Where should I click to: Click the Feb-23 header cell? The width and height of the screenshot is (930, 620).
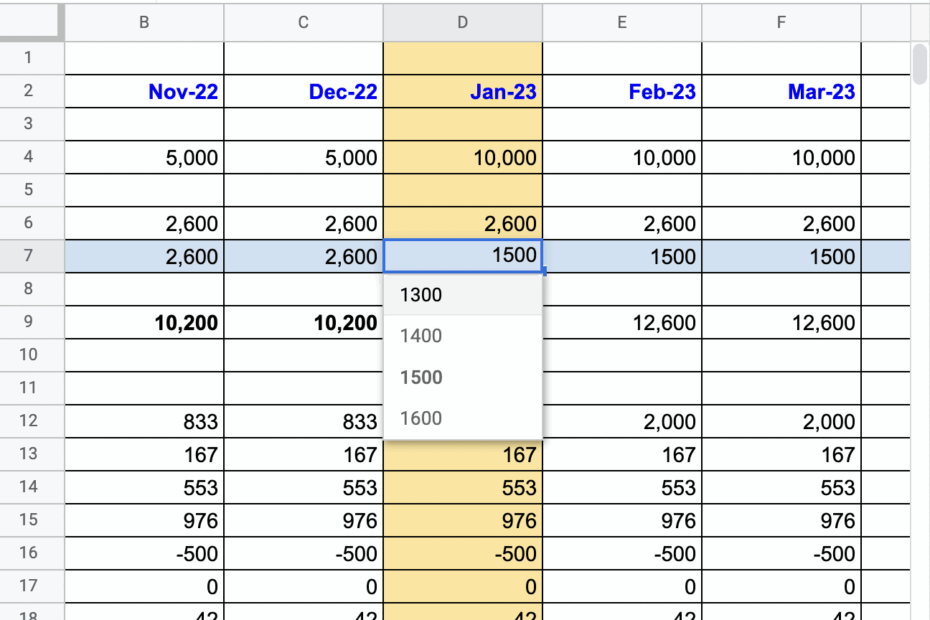click(x=622, y=91)
